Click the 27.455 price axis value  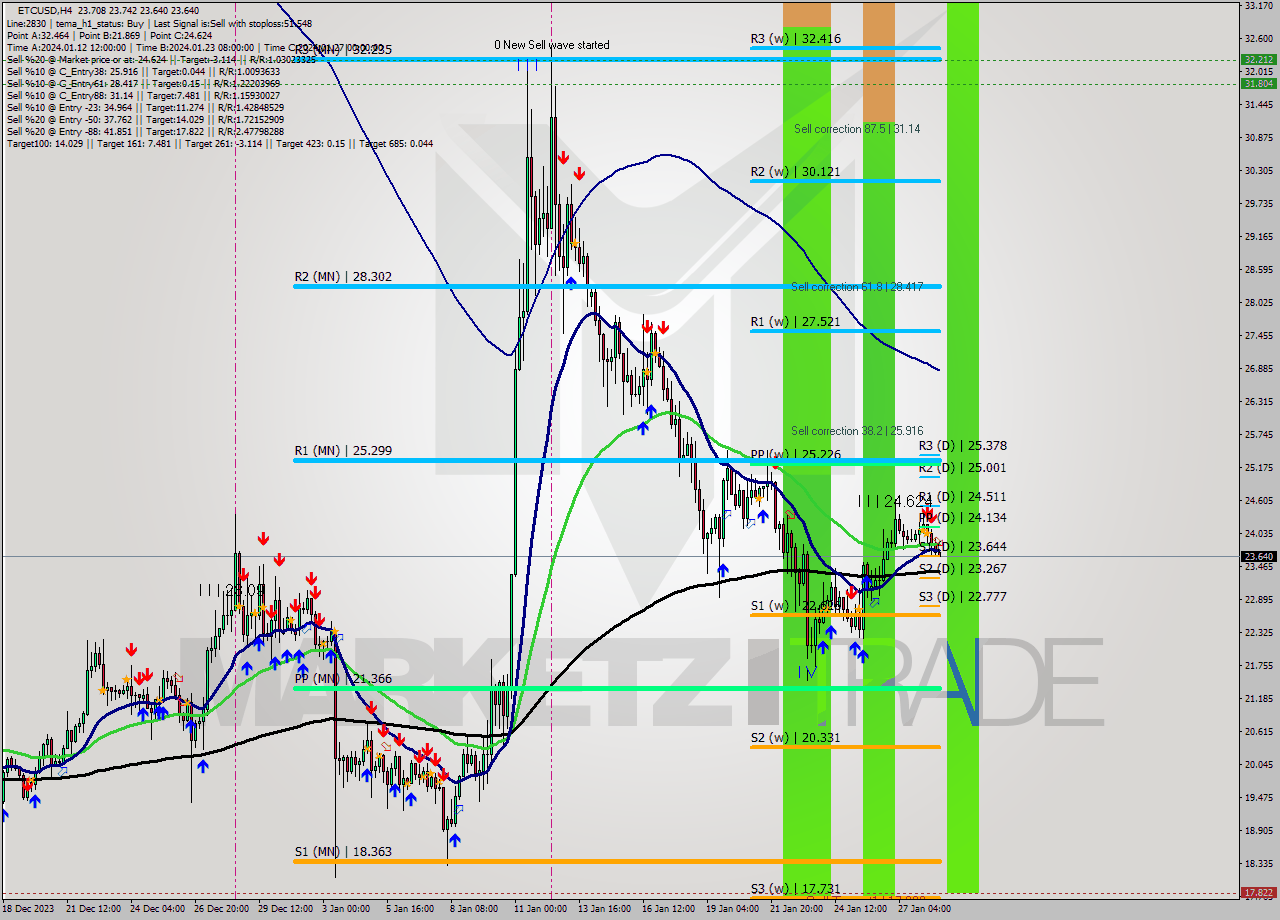[x=1257, y=335]
